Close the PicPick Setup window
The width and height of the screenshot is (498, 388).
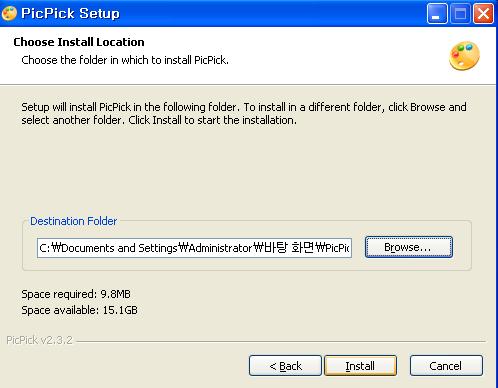483,14
